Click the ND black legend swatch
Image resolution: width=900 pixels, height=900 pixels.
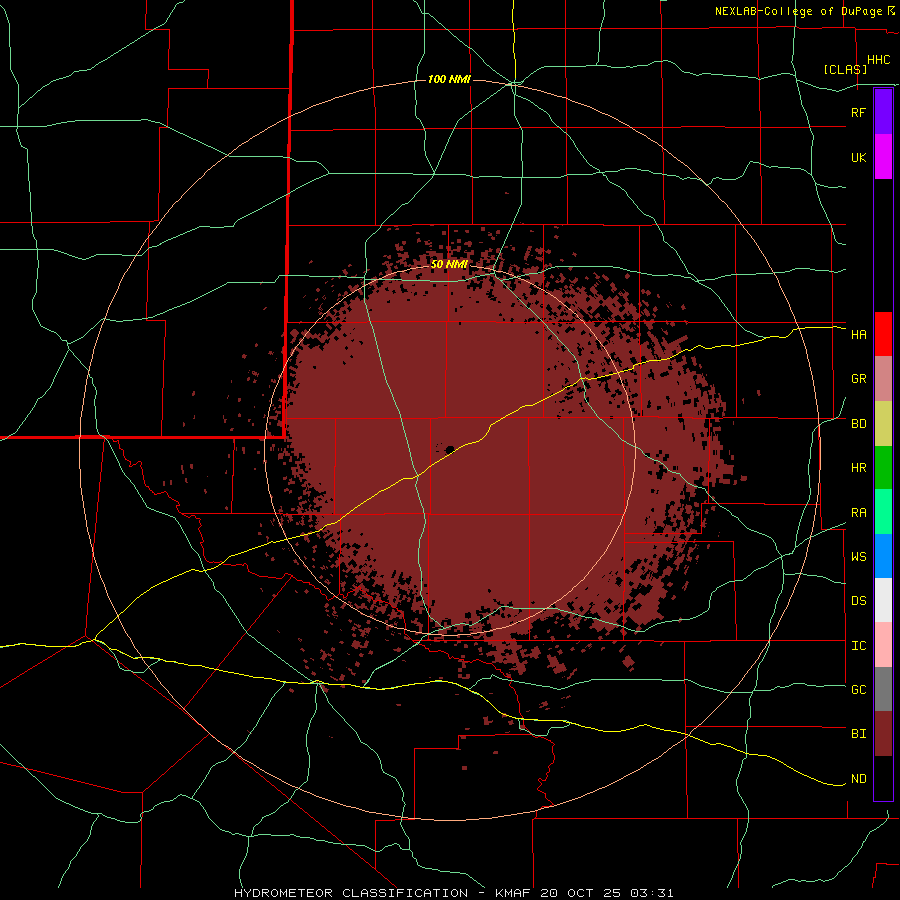(883, 778)
